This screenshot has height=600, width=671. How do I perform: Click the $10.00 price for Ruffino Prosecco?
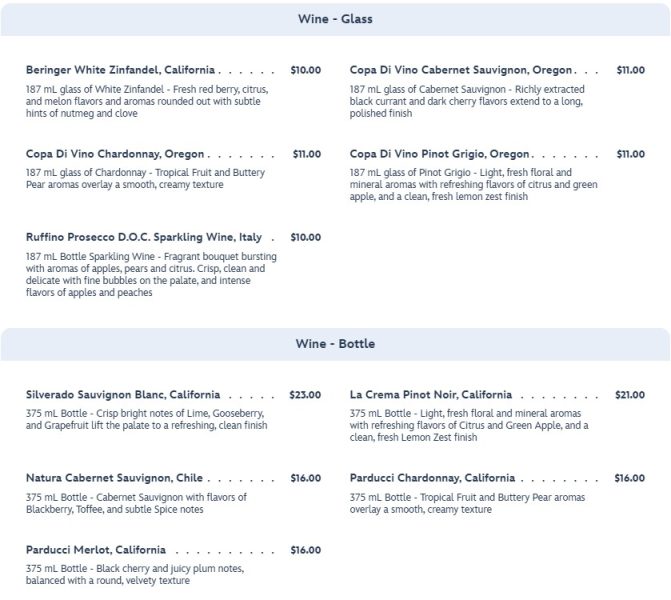tap(305, 237)
